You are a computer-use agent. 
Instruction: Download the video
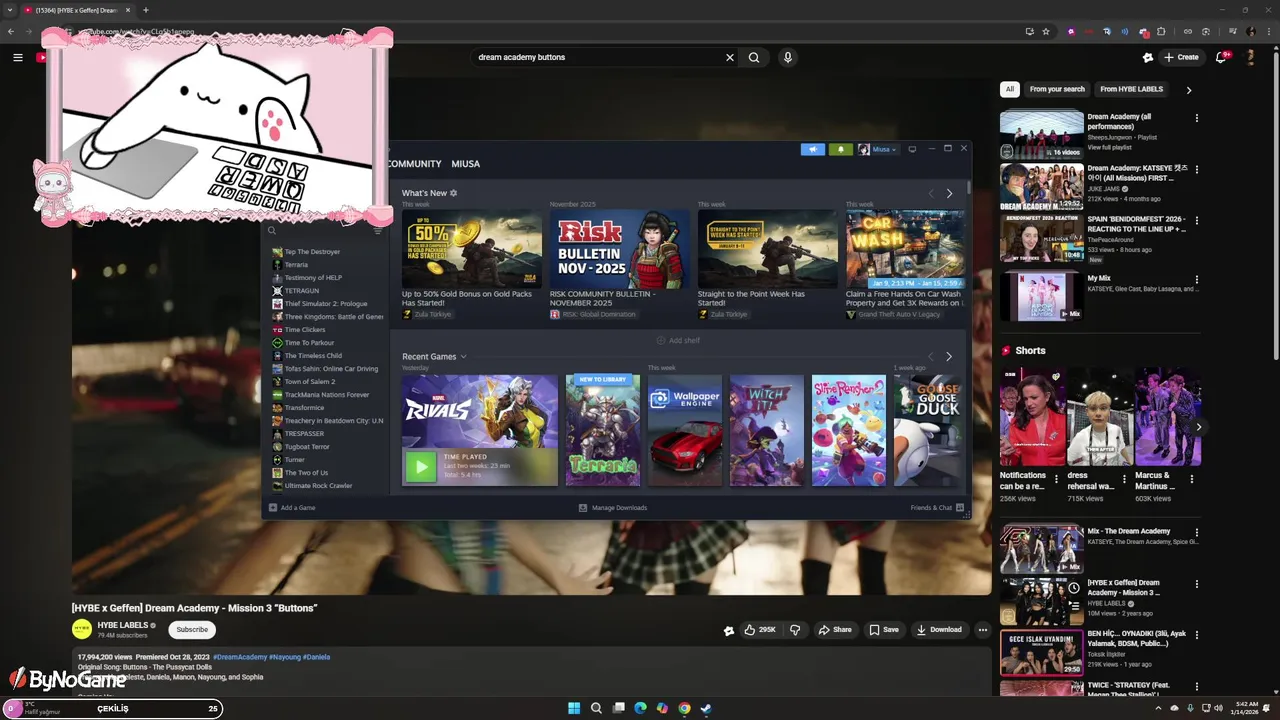coord(939,630)
